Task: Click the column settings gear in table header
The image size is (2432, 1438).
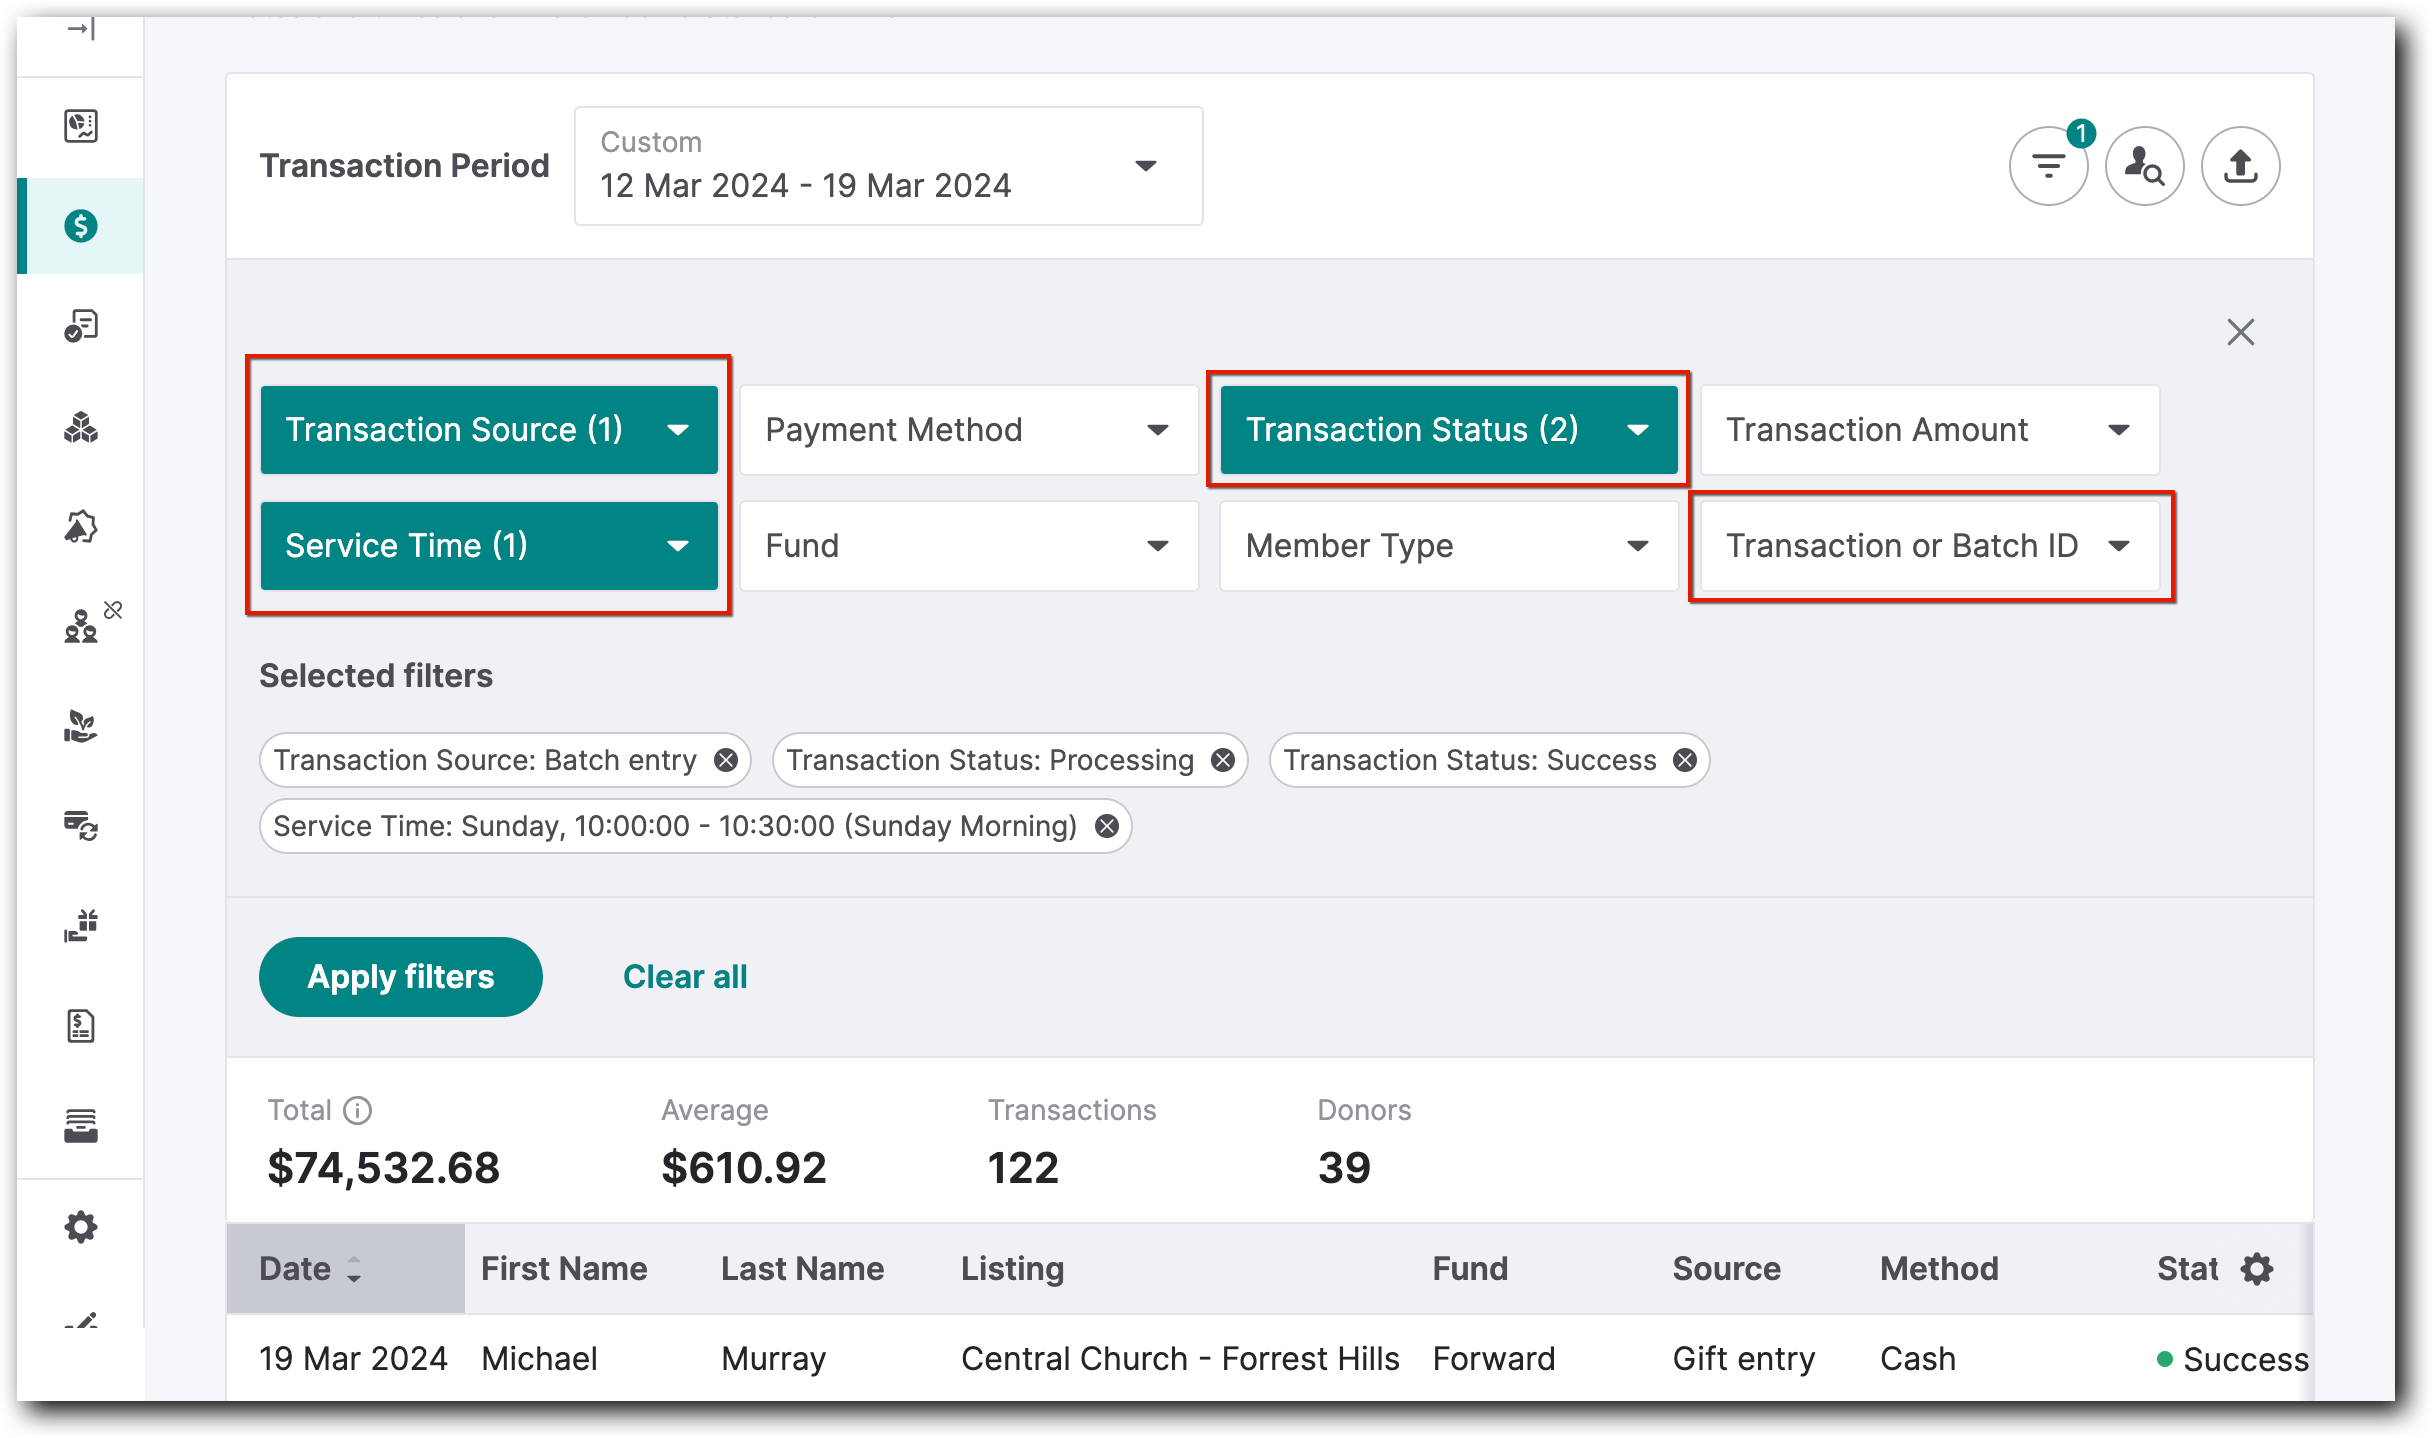Action: [x=2256, y=1268]
